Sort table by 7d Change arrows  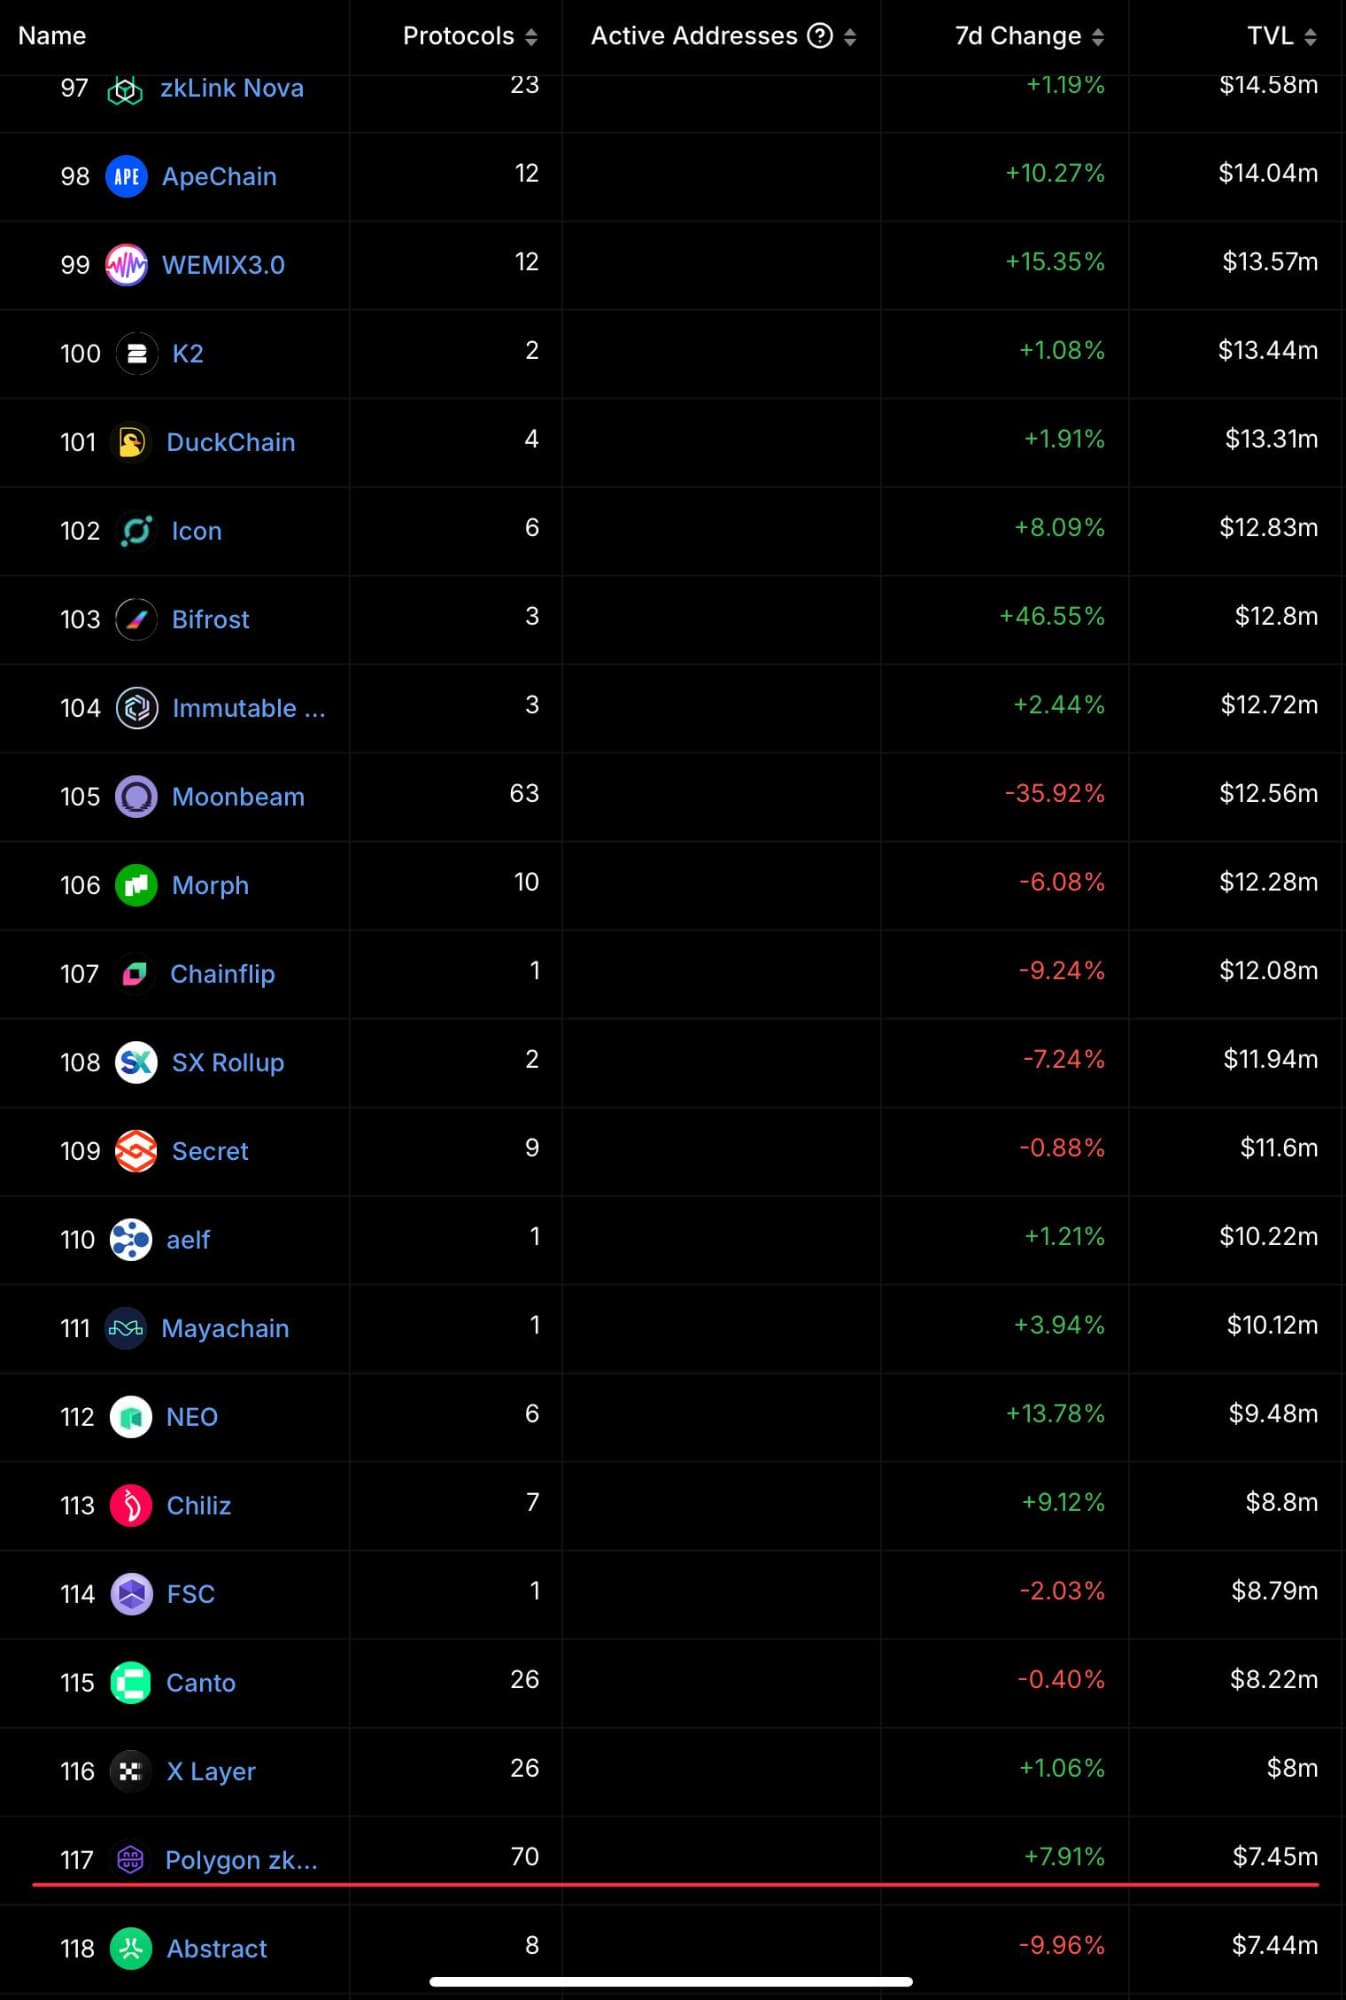(x=1098, y=37)
